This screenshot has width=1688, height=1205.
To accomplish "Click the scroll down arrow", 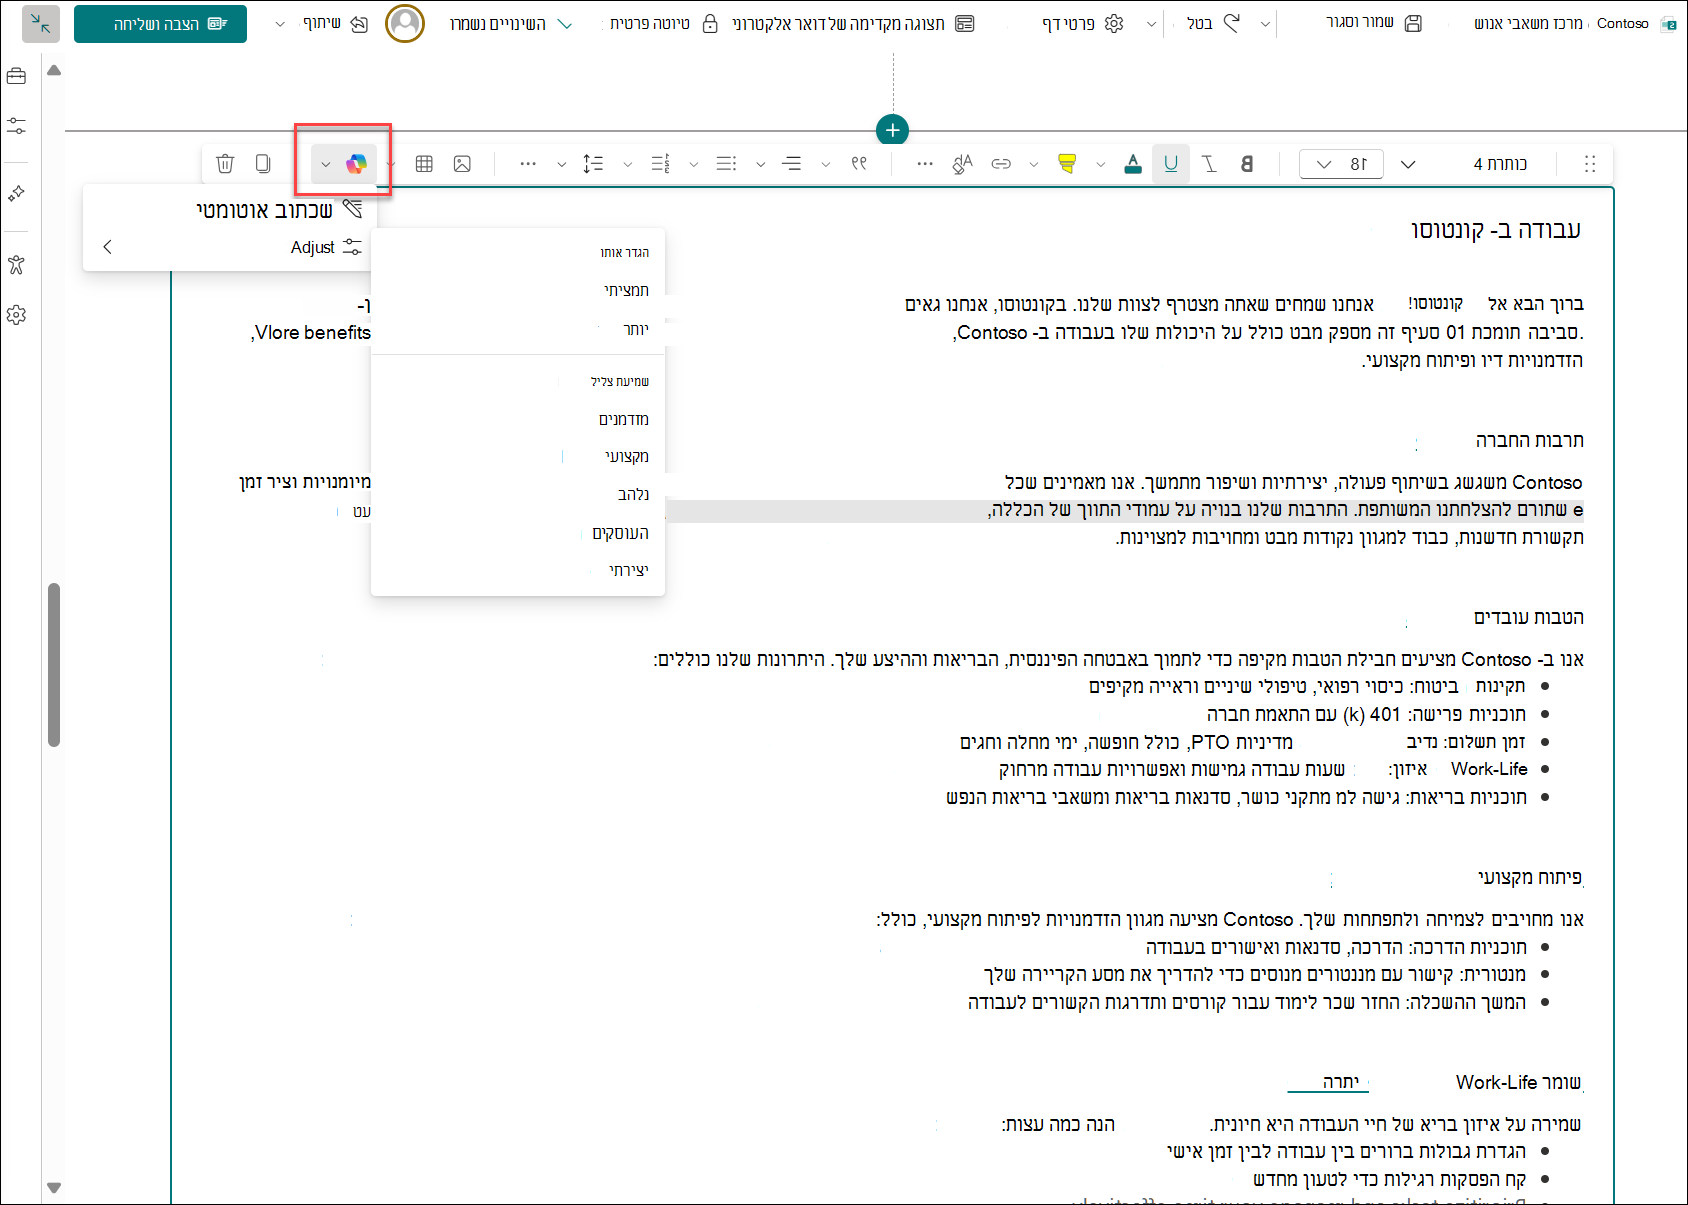I will pyautogui.click(x=54, y=1188).
